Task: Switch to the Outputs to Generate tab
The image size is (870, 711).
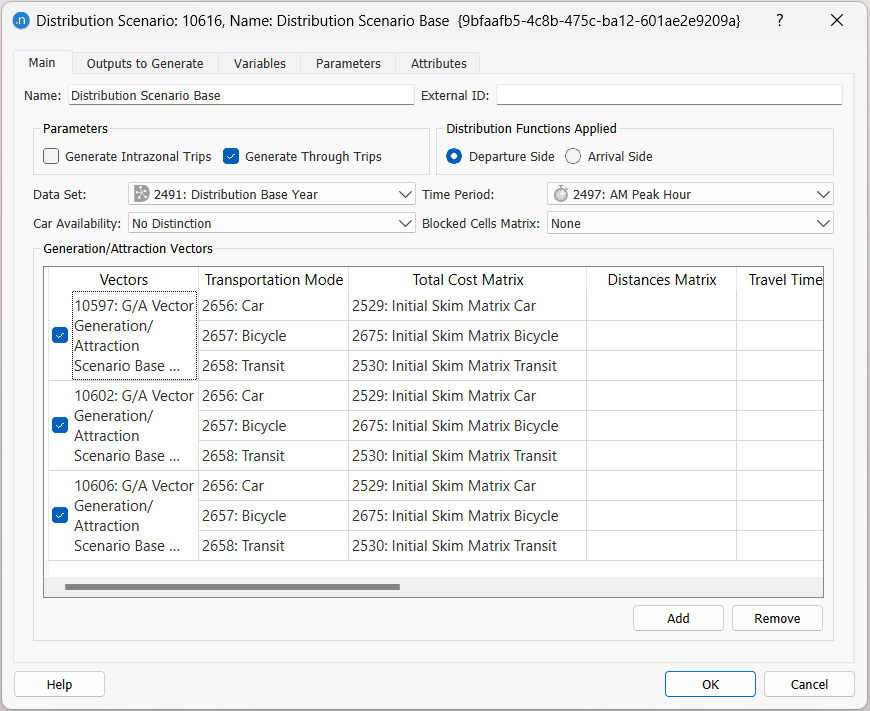Action: point(144,62)
